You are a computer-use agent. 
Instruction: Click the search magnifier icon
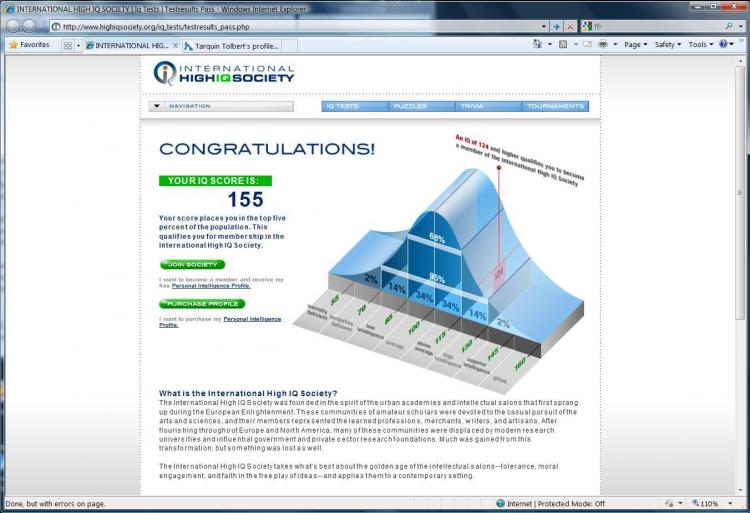tap(728, 26)
